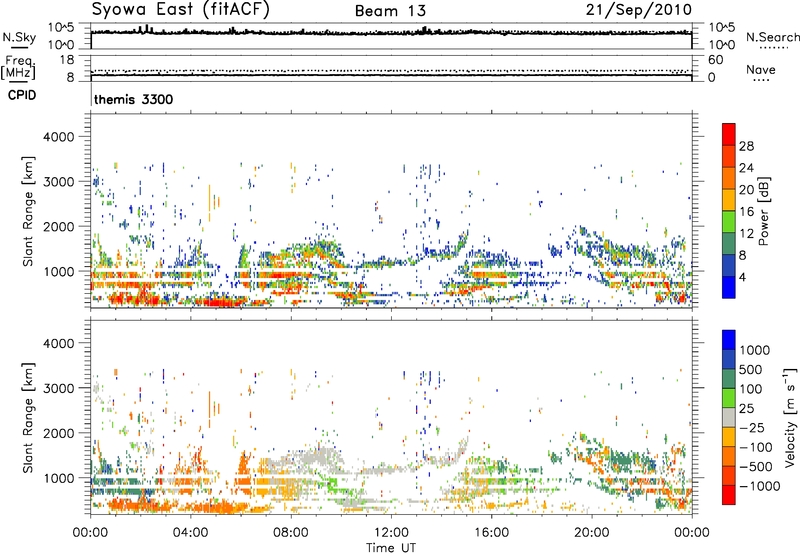Click the gray -25 to 25 velocity swatch
Image resolution: width=800 pixels, height=554 pixels.
coord(729,417)
